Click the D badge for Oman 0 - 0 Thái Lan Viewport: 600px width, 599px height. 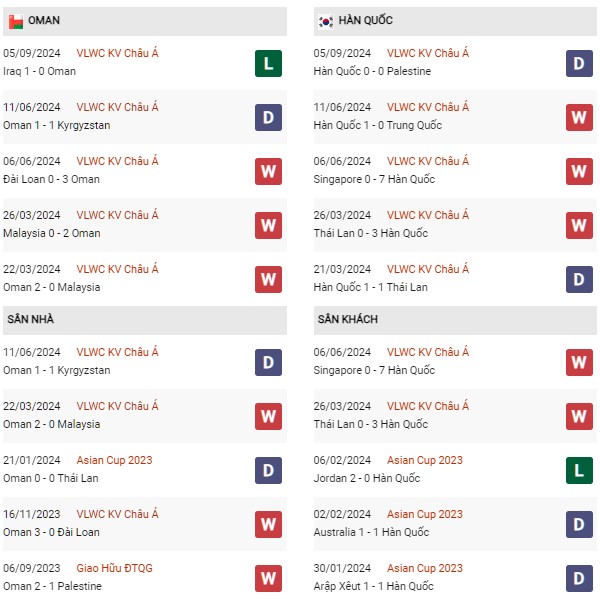[268, 470]
